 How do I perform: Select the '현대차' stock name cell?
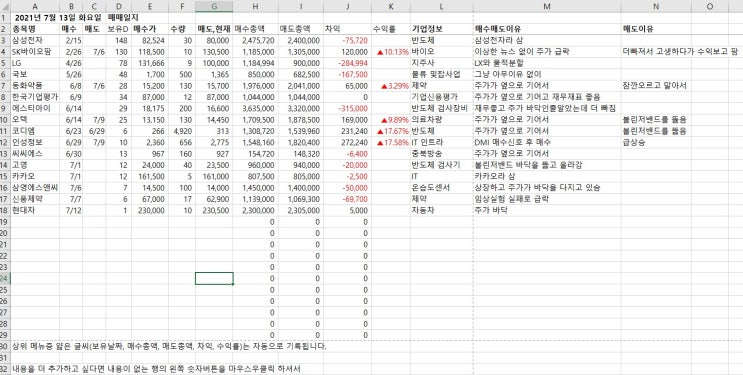coord(35,210)
